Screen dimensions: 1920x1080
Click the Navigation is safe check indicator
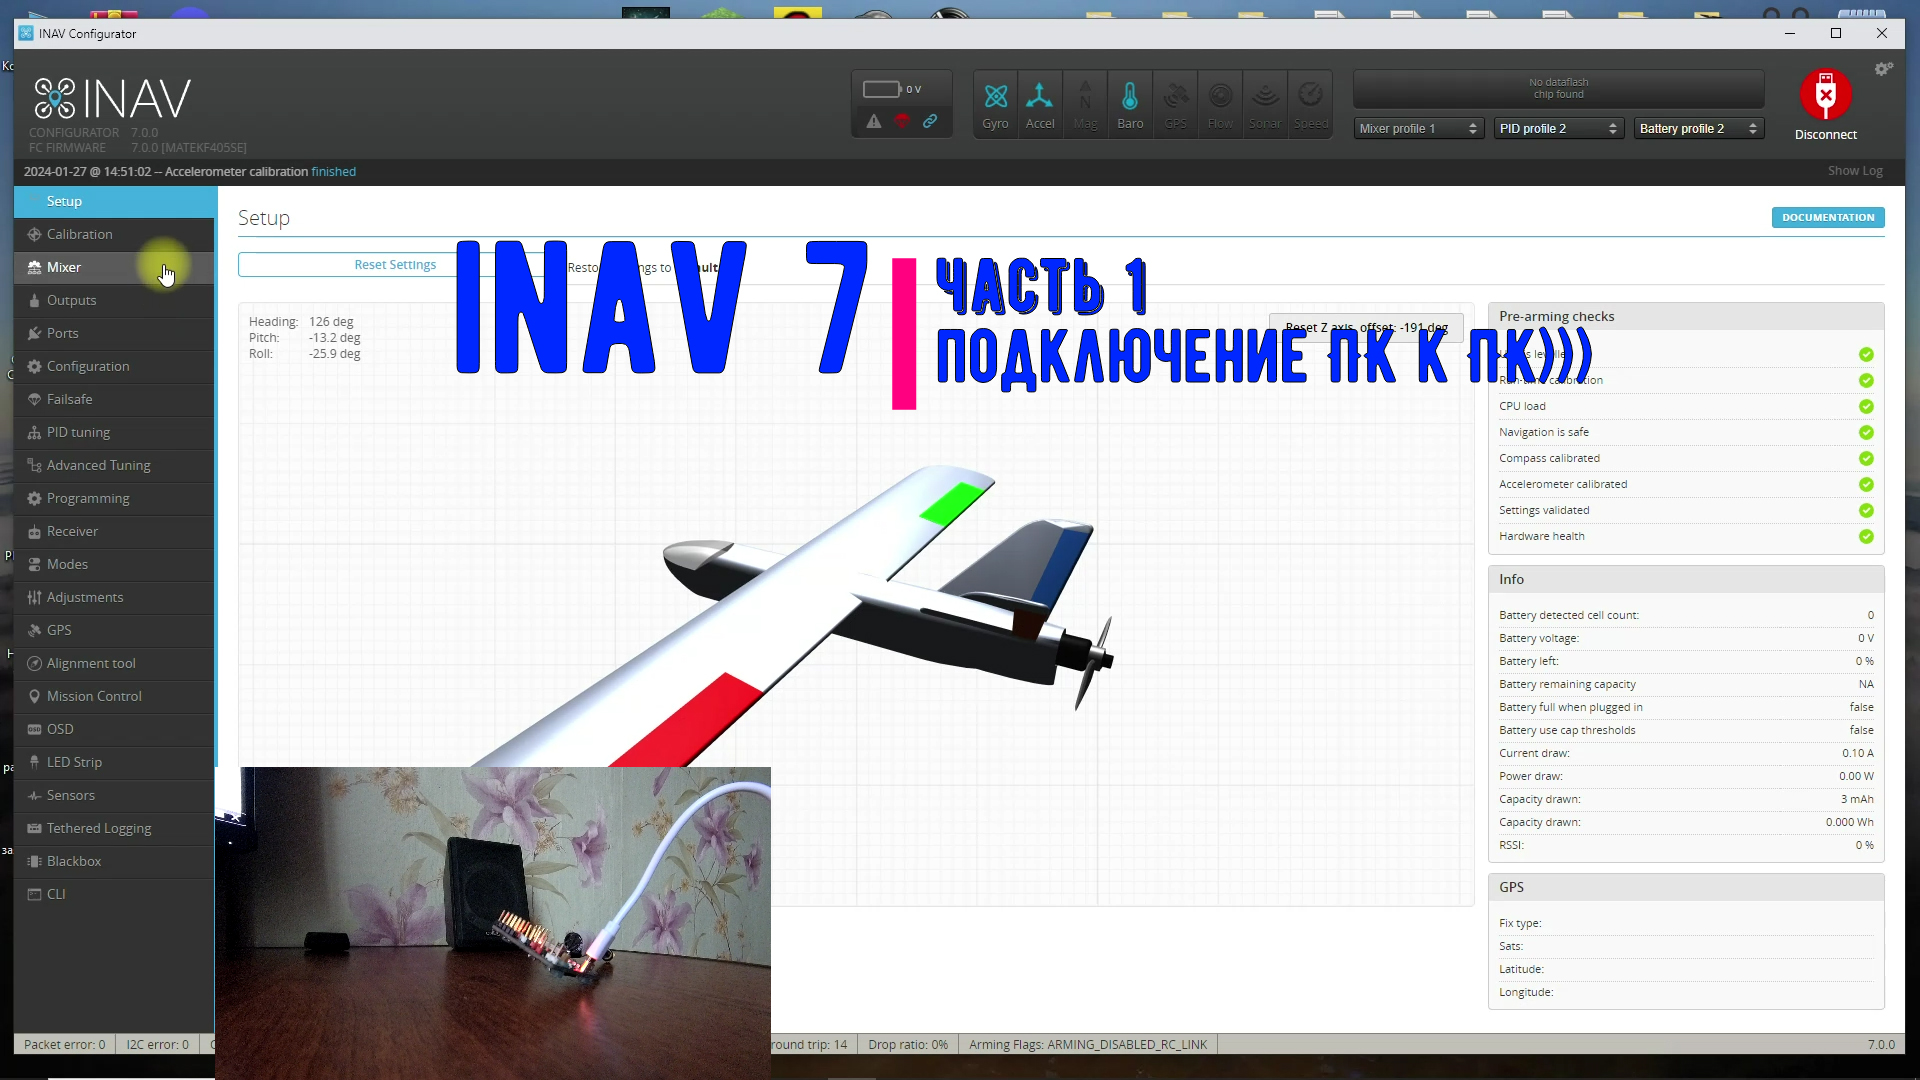[x=1866, y=432]
